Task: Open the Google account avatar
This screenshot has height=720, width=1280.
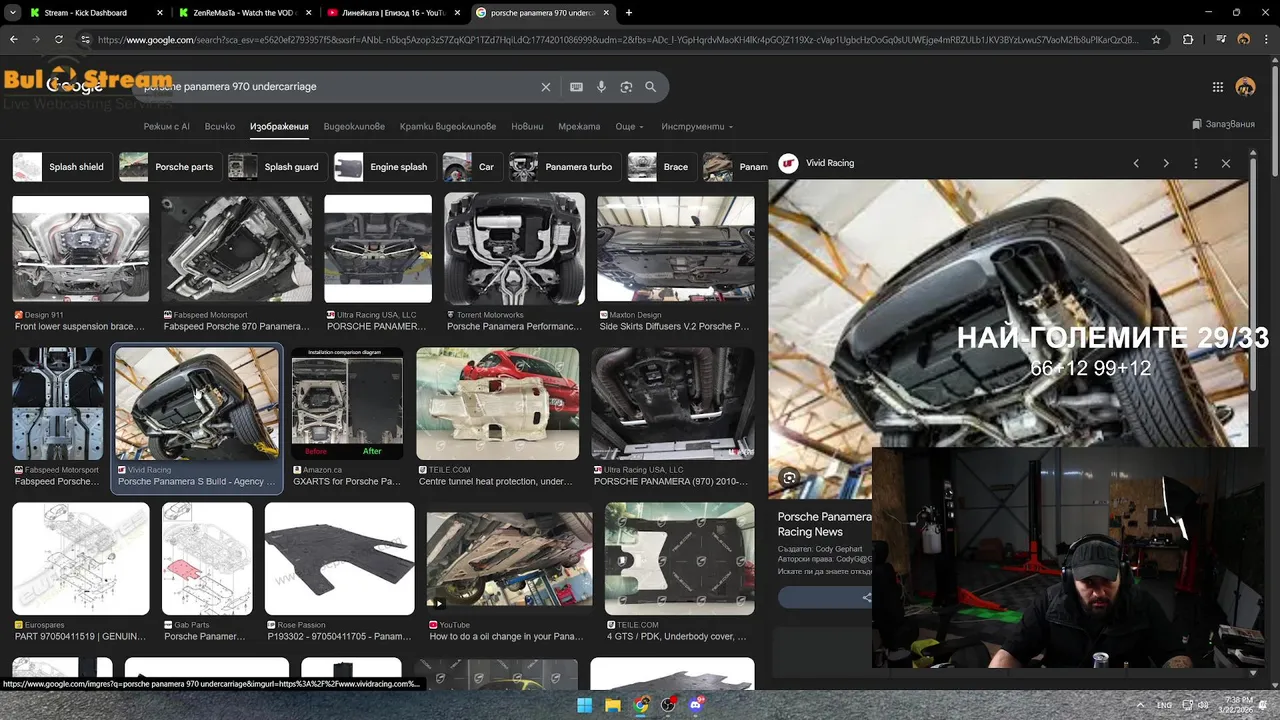Action: [x=1245, y=87]
